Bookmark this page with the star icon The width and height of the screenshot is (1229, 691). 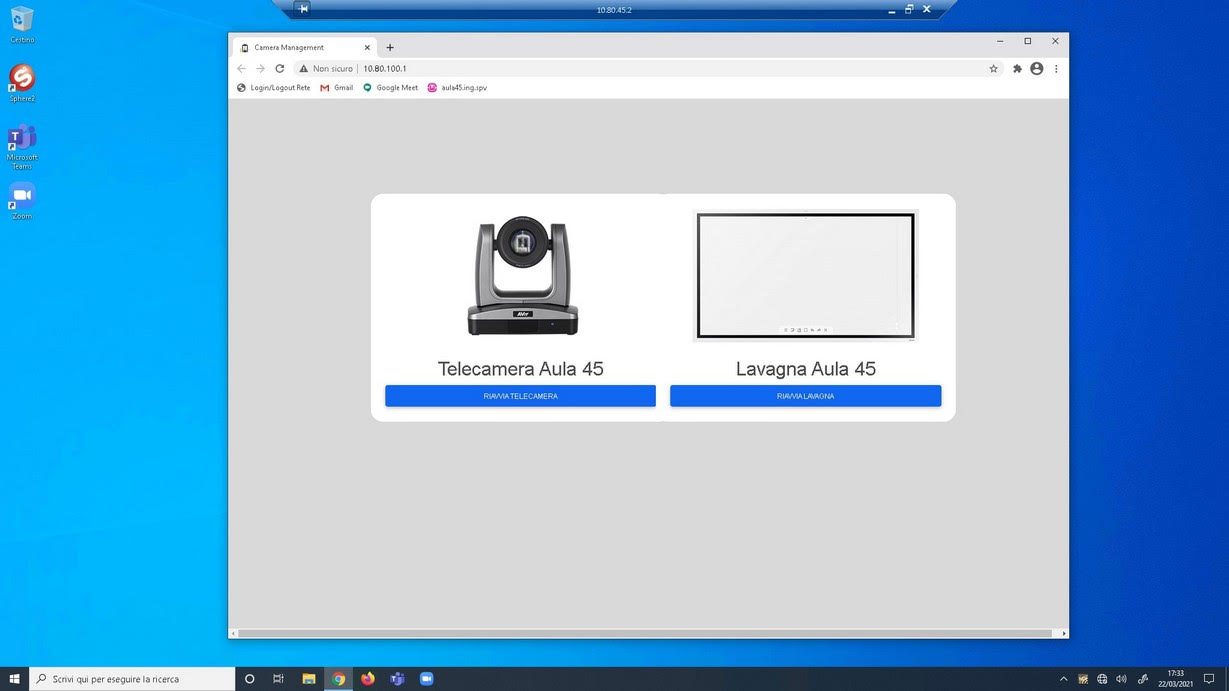pos(993,69)
